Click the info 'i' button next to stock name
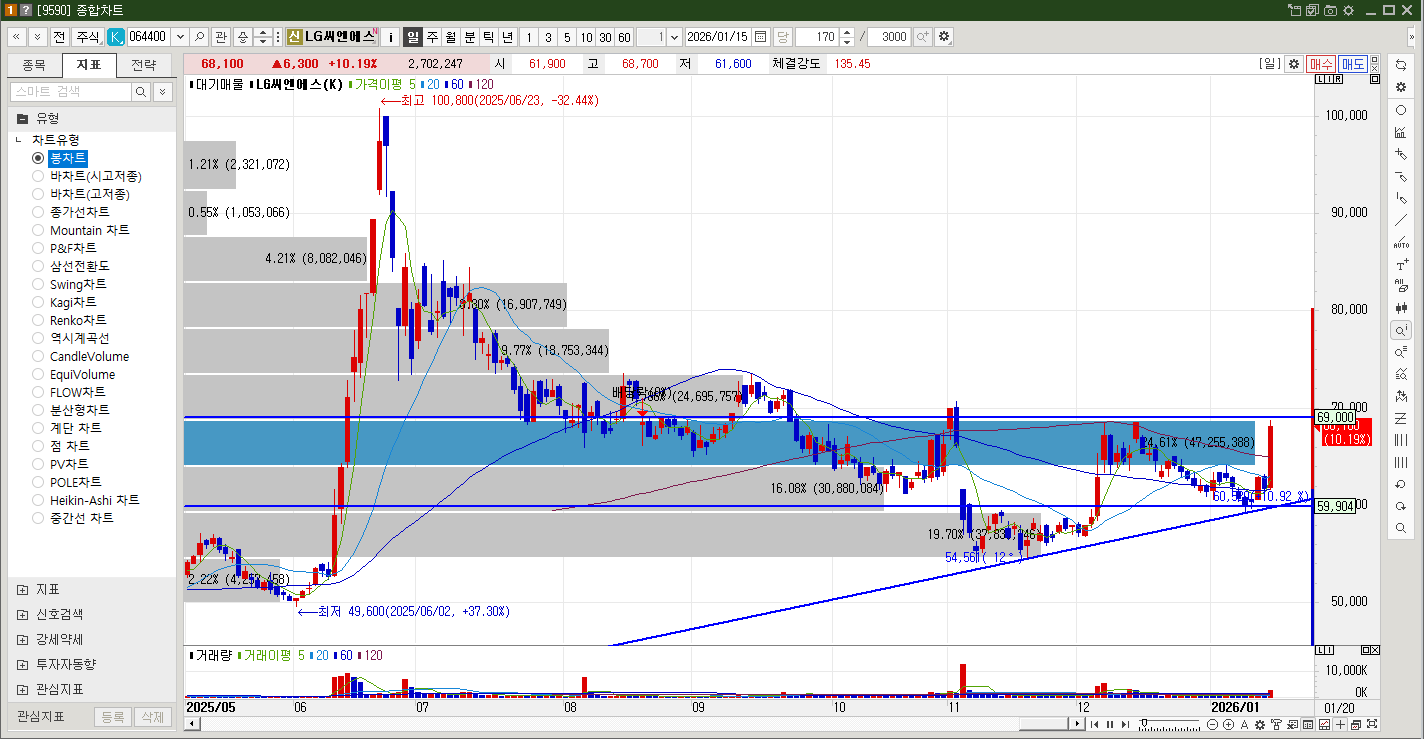 pos(390,37)
